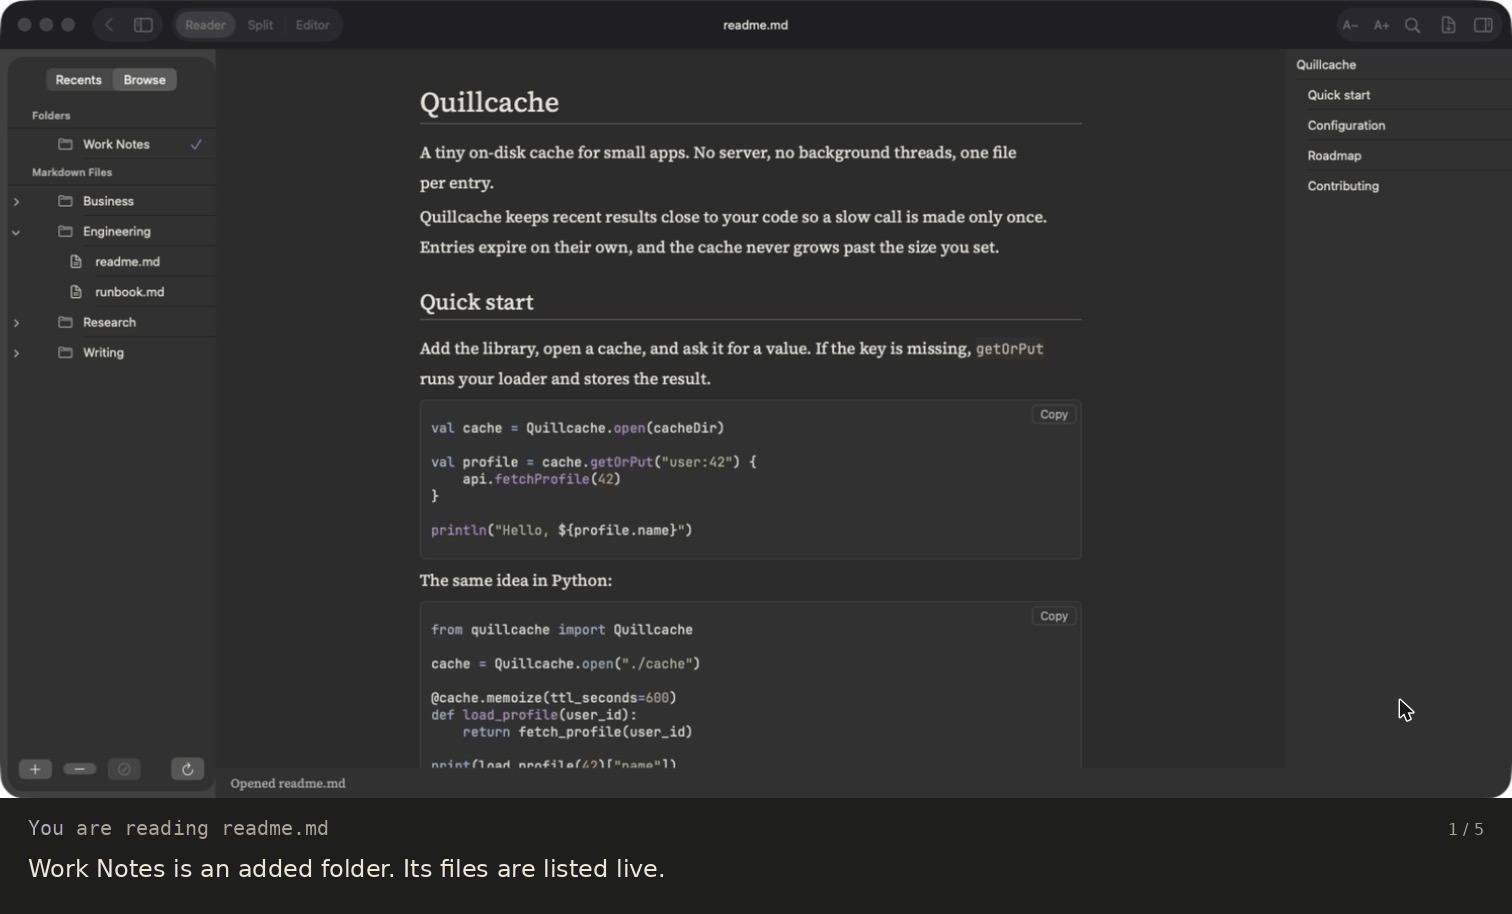Image resolution: width=1512 pixels, height=914 pixels.
Task: Copy the Kotlin code block
Action: click(1054, 414)
